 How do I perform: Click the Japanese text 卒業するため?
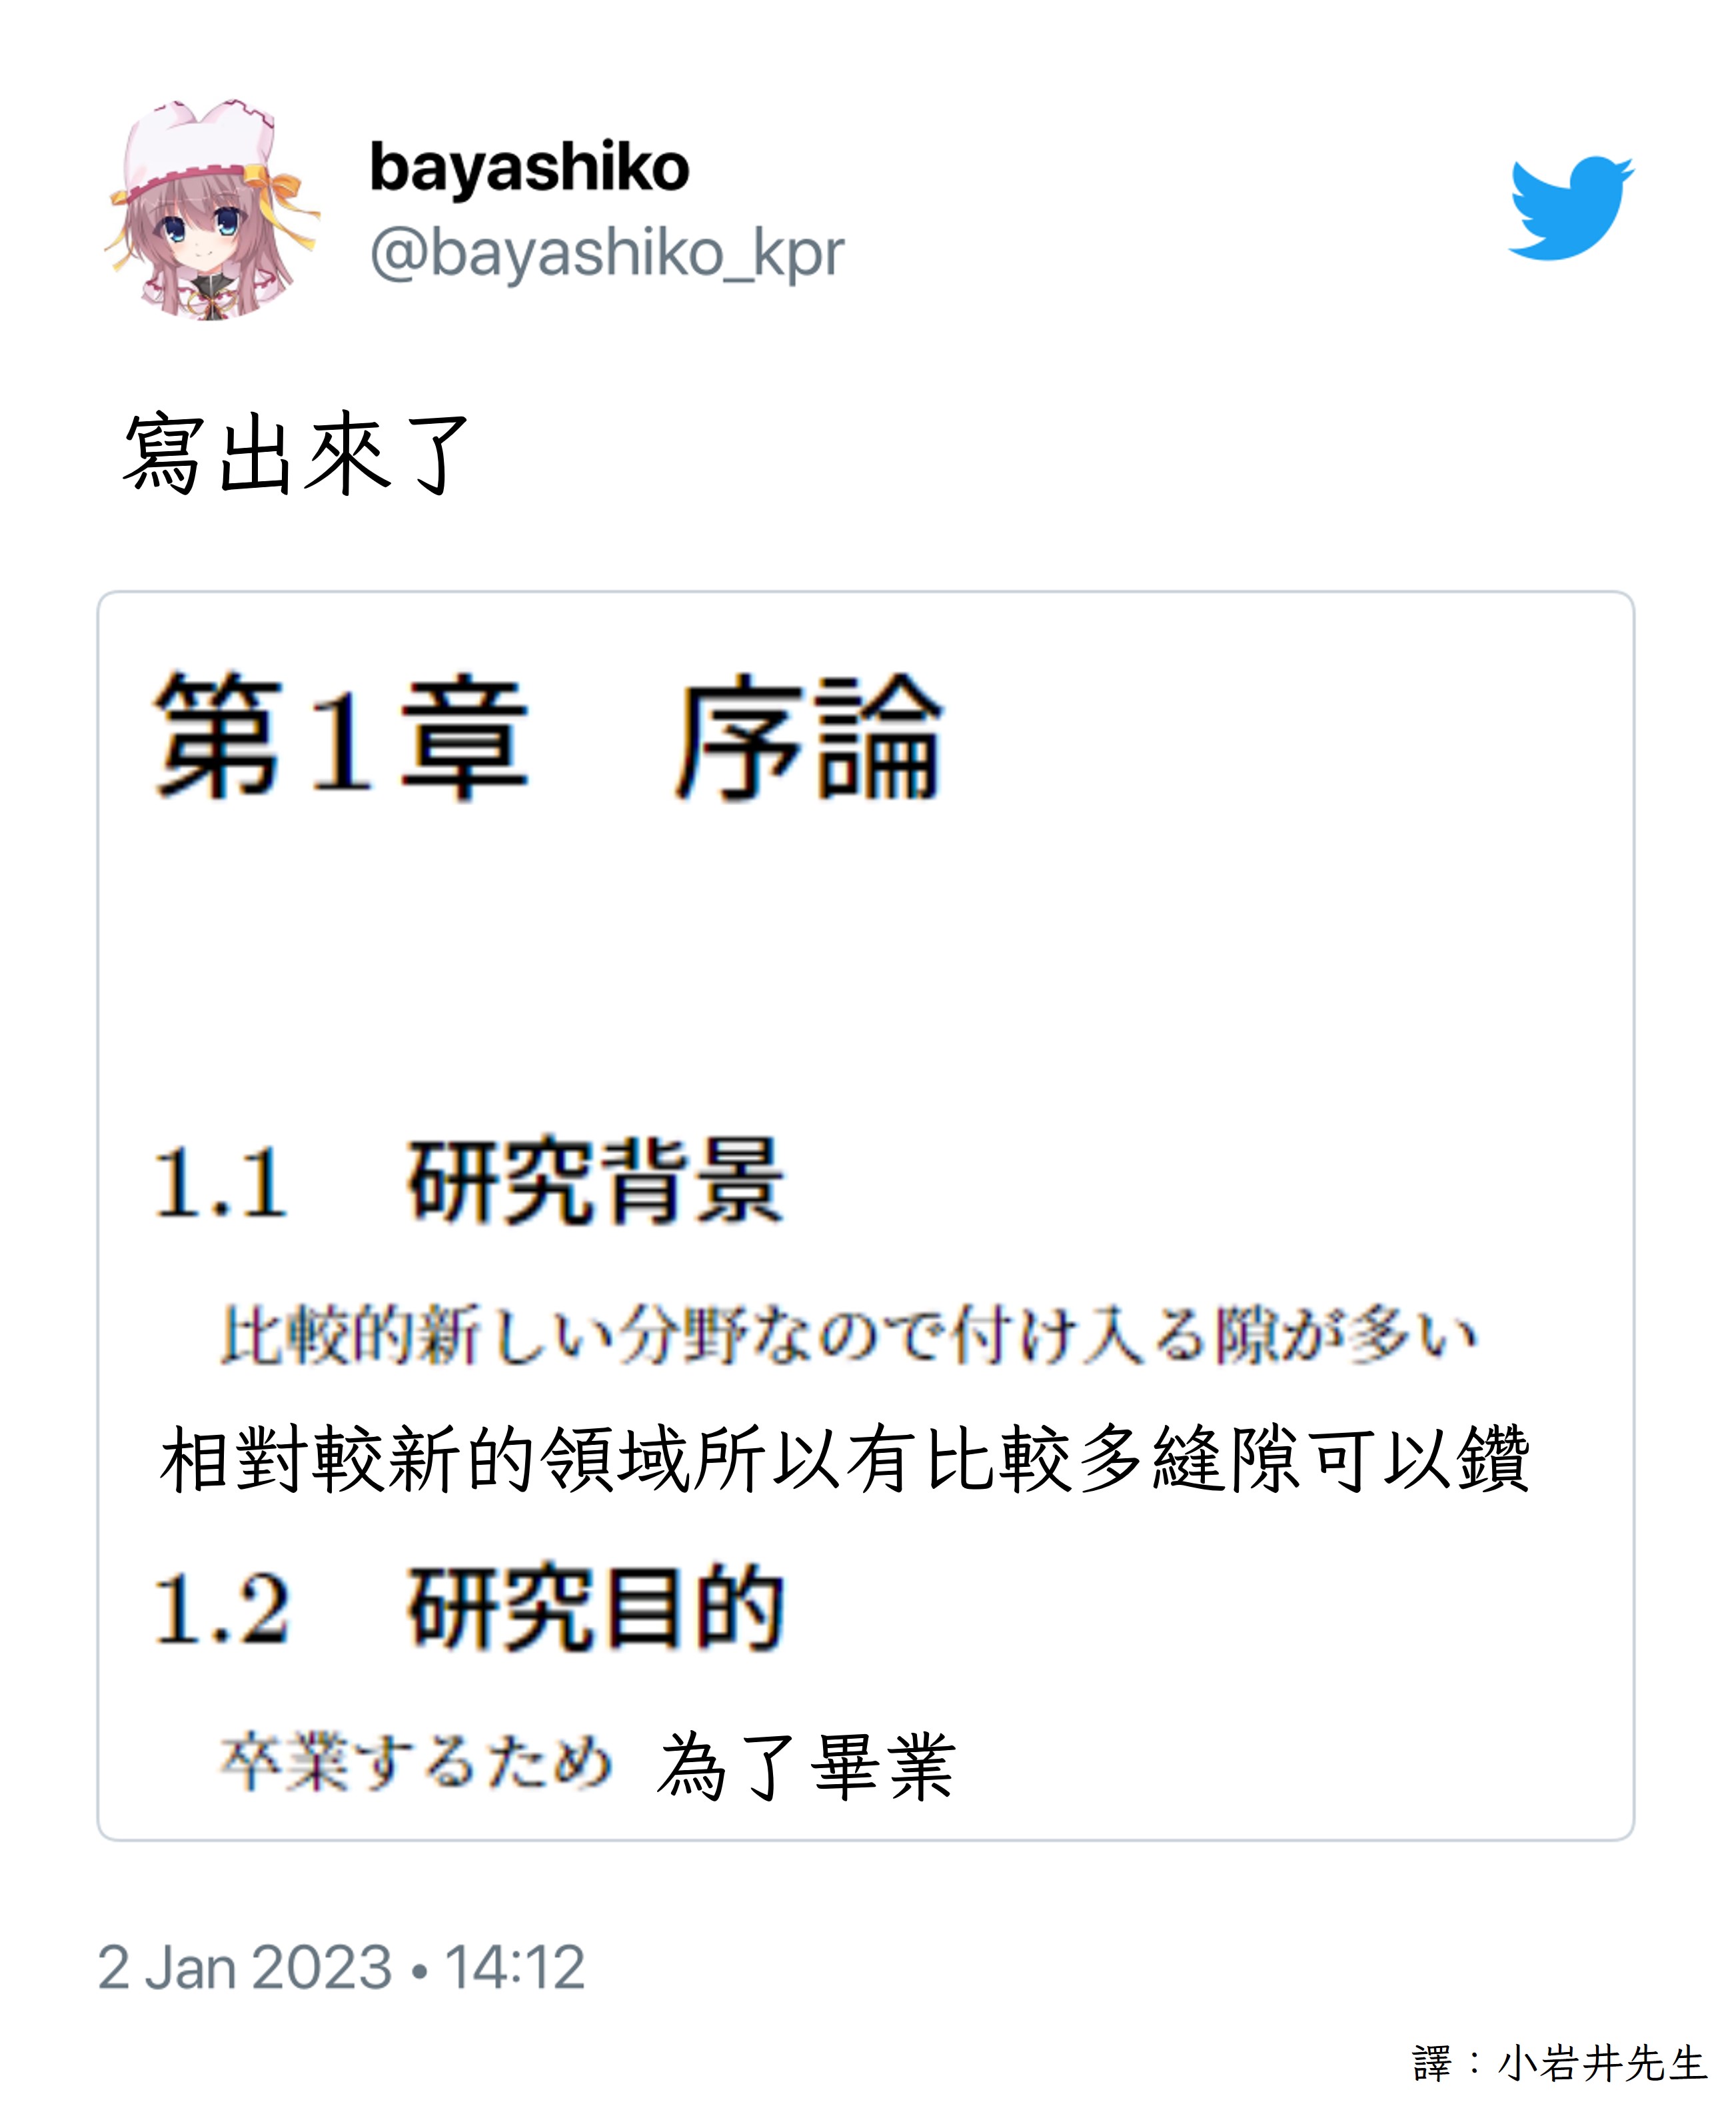[415, 1761]
